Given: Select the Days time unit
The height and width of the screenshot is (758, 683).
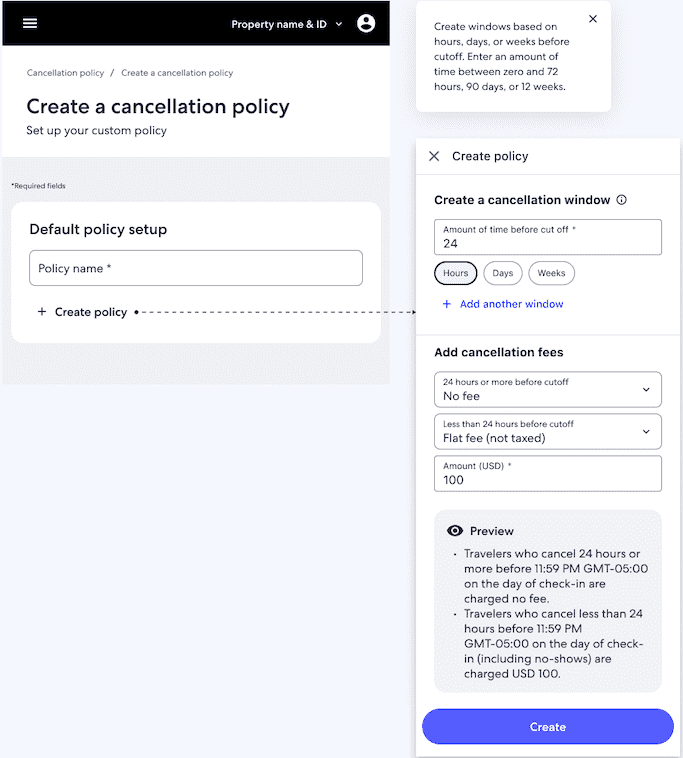Looking at the screenshot, I should 502,273.
